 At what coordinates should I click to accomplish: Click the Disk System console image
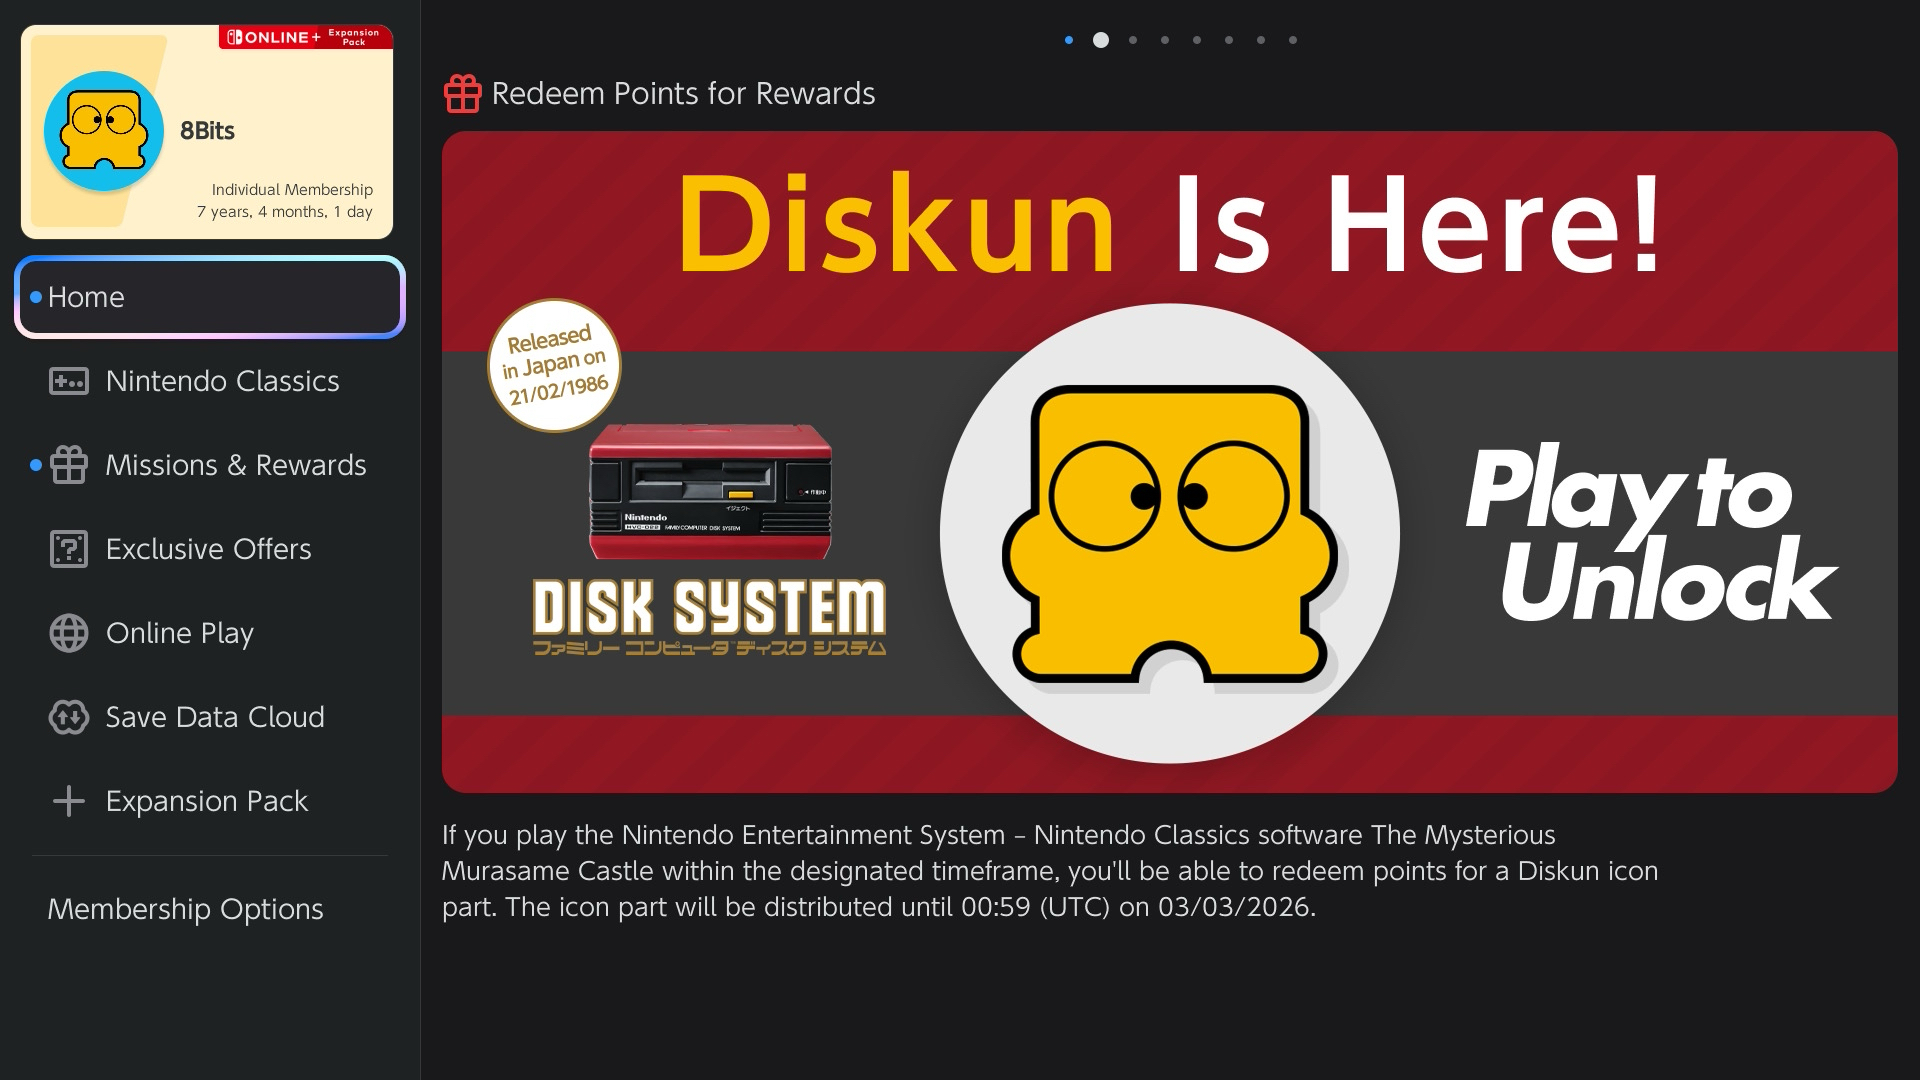click(x=710, y=492)
